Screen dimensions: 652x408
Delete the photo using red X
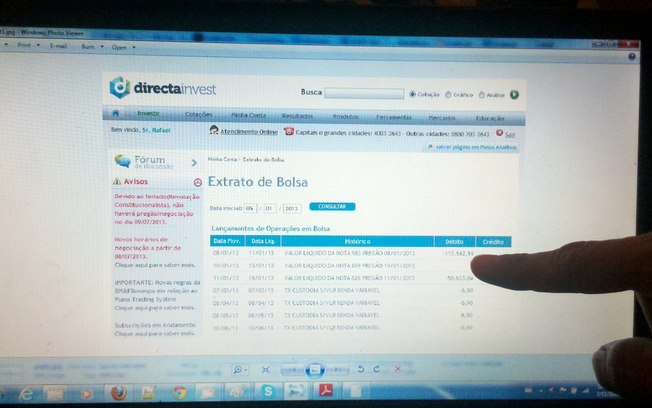pos(398,368)
